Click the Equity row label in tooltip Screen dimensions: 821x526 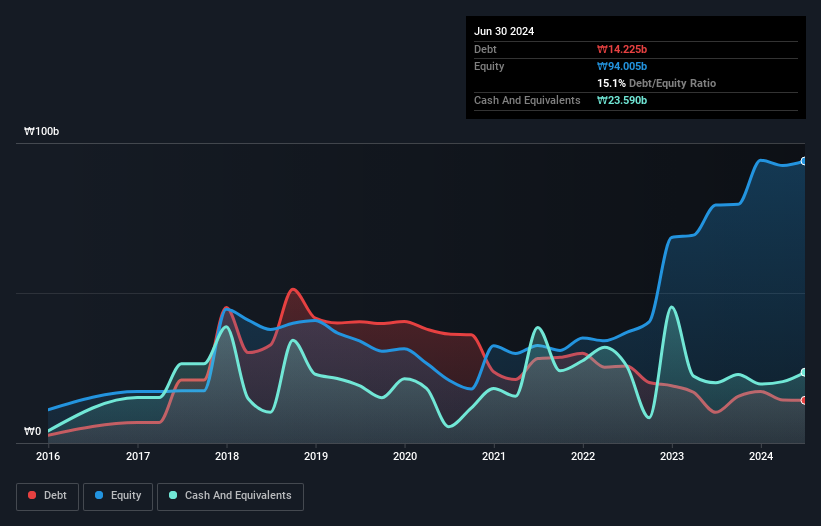pos(489,66)
